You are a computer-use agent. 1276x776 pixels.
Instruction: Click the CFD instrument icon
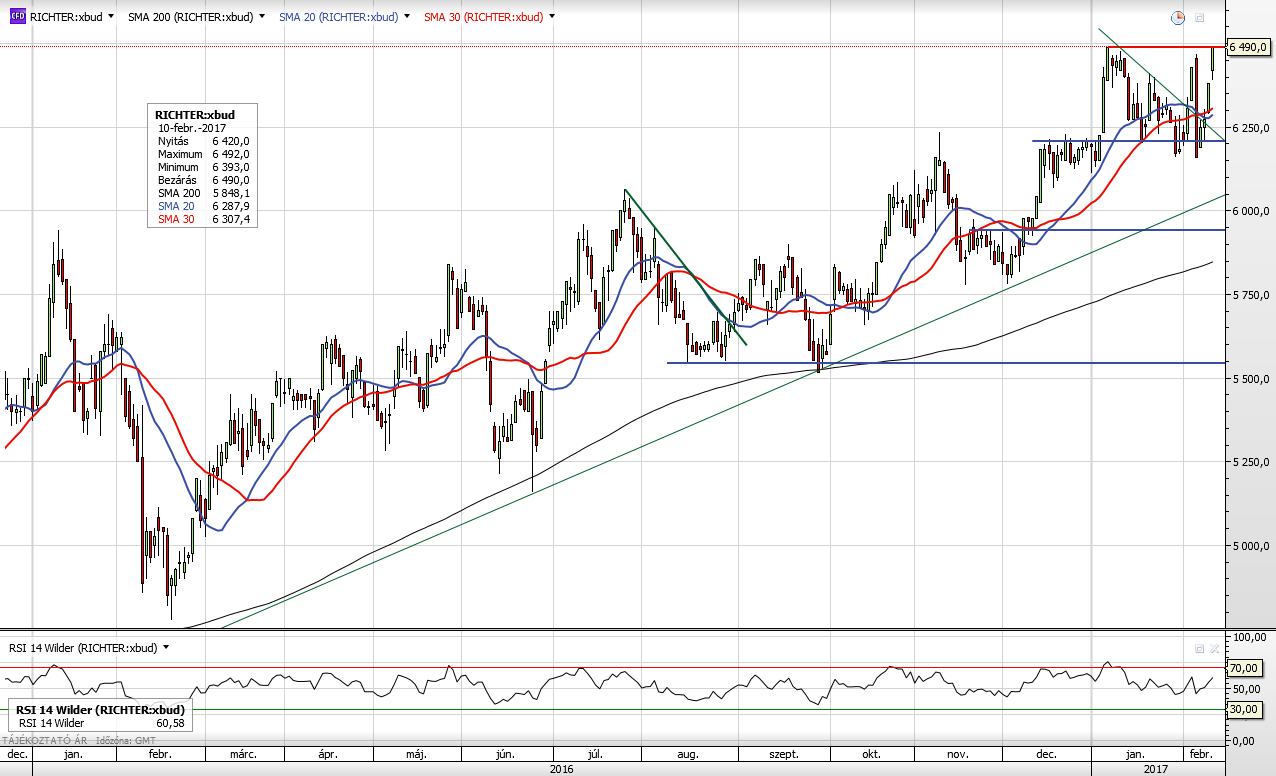pyautogui.click(x=17, y=17)
